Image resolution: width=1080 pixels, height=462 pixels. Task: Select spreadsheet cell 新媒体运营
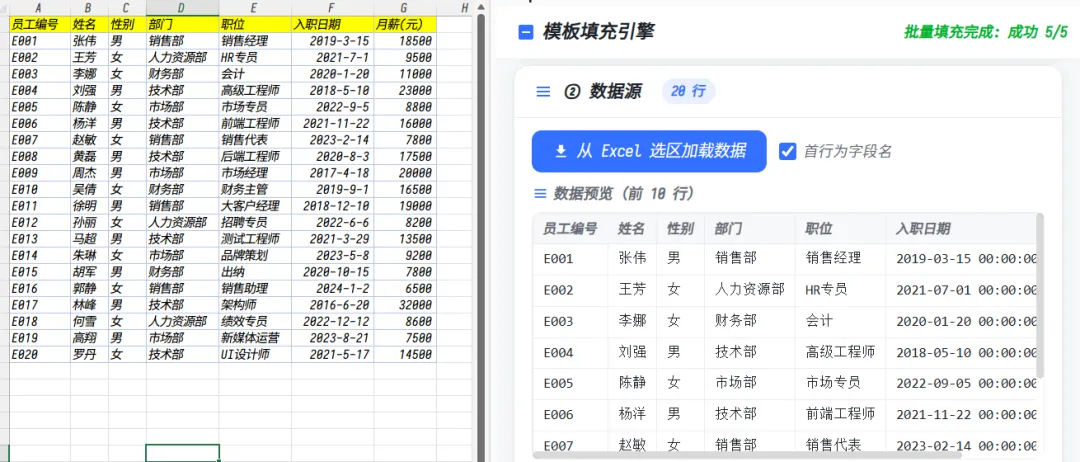pyautogui.click(x=255, y=338)
